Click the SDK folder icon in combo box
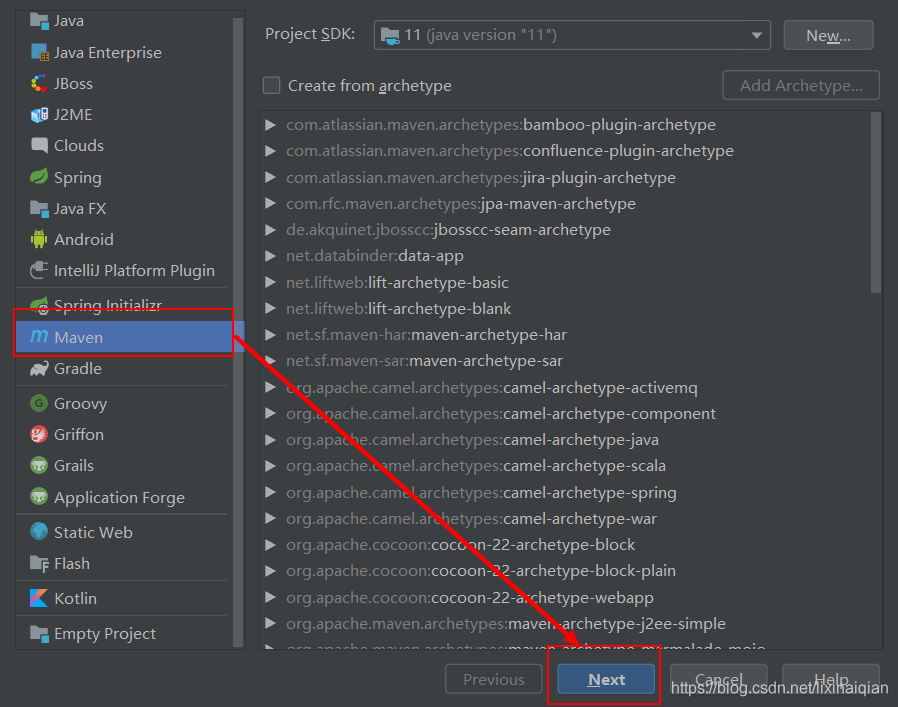 pos(390,36)
